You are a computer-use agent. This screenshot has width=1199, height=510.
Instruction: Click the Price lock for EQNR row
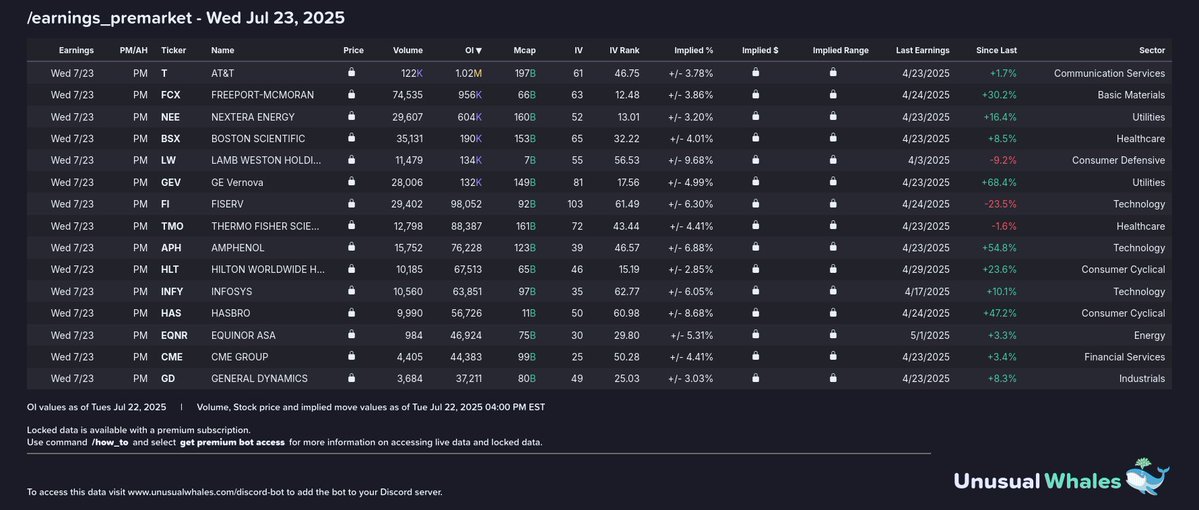(x=351, y=334)
